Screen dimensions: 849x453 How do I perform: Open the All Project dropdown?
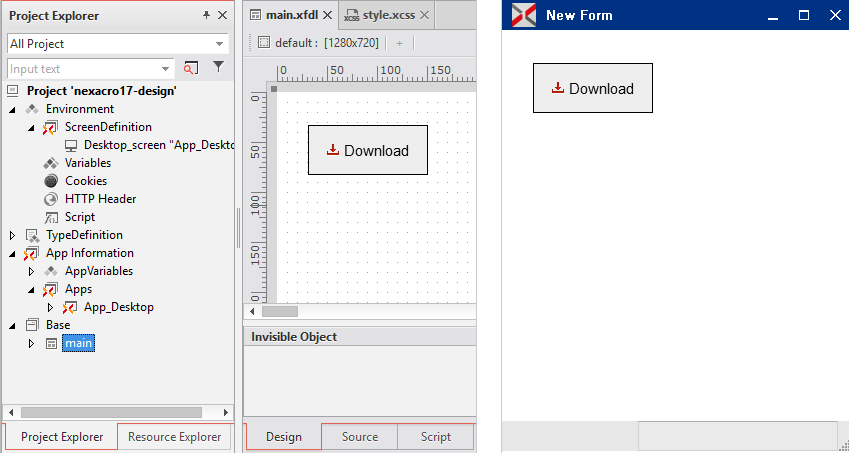point(118,44)
